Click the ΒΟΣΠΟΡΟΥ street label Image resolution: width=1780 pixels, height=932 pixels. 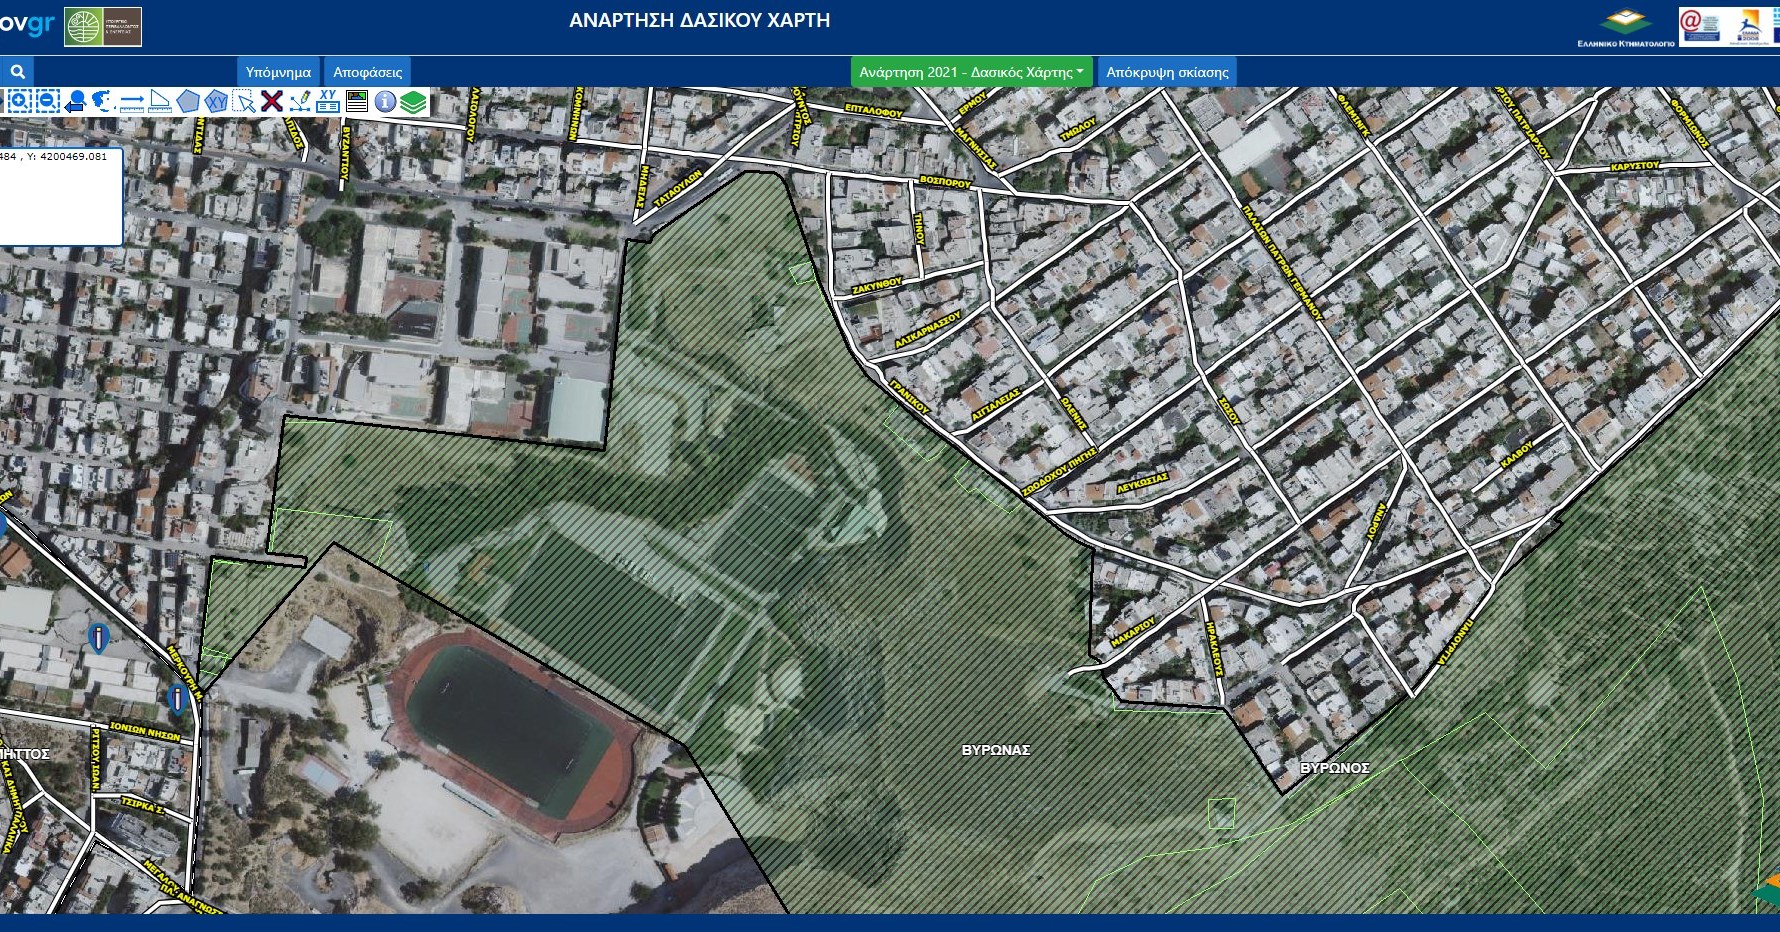point(945,182)
